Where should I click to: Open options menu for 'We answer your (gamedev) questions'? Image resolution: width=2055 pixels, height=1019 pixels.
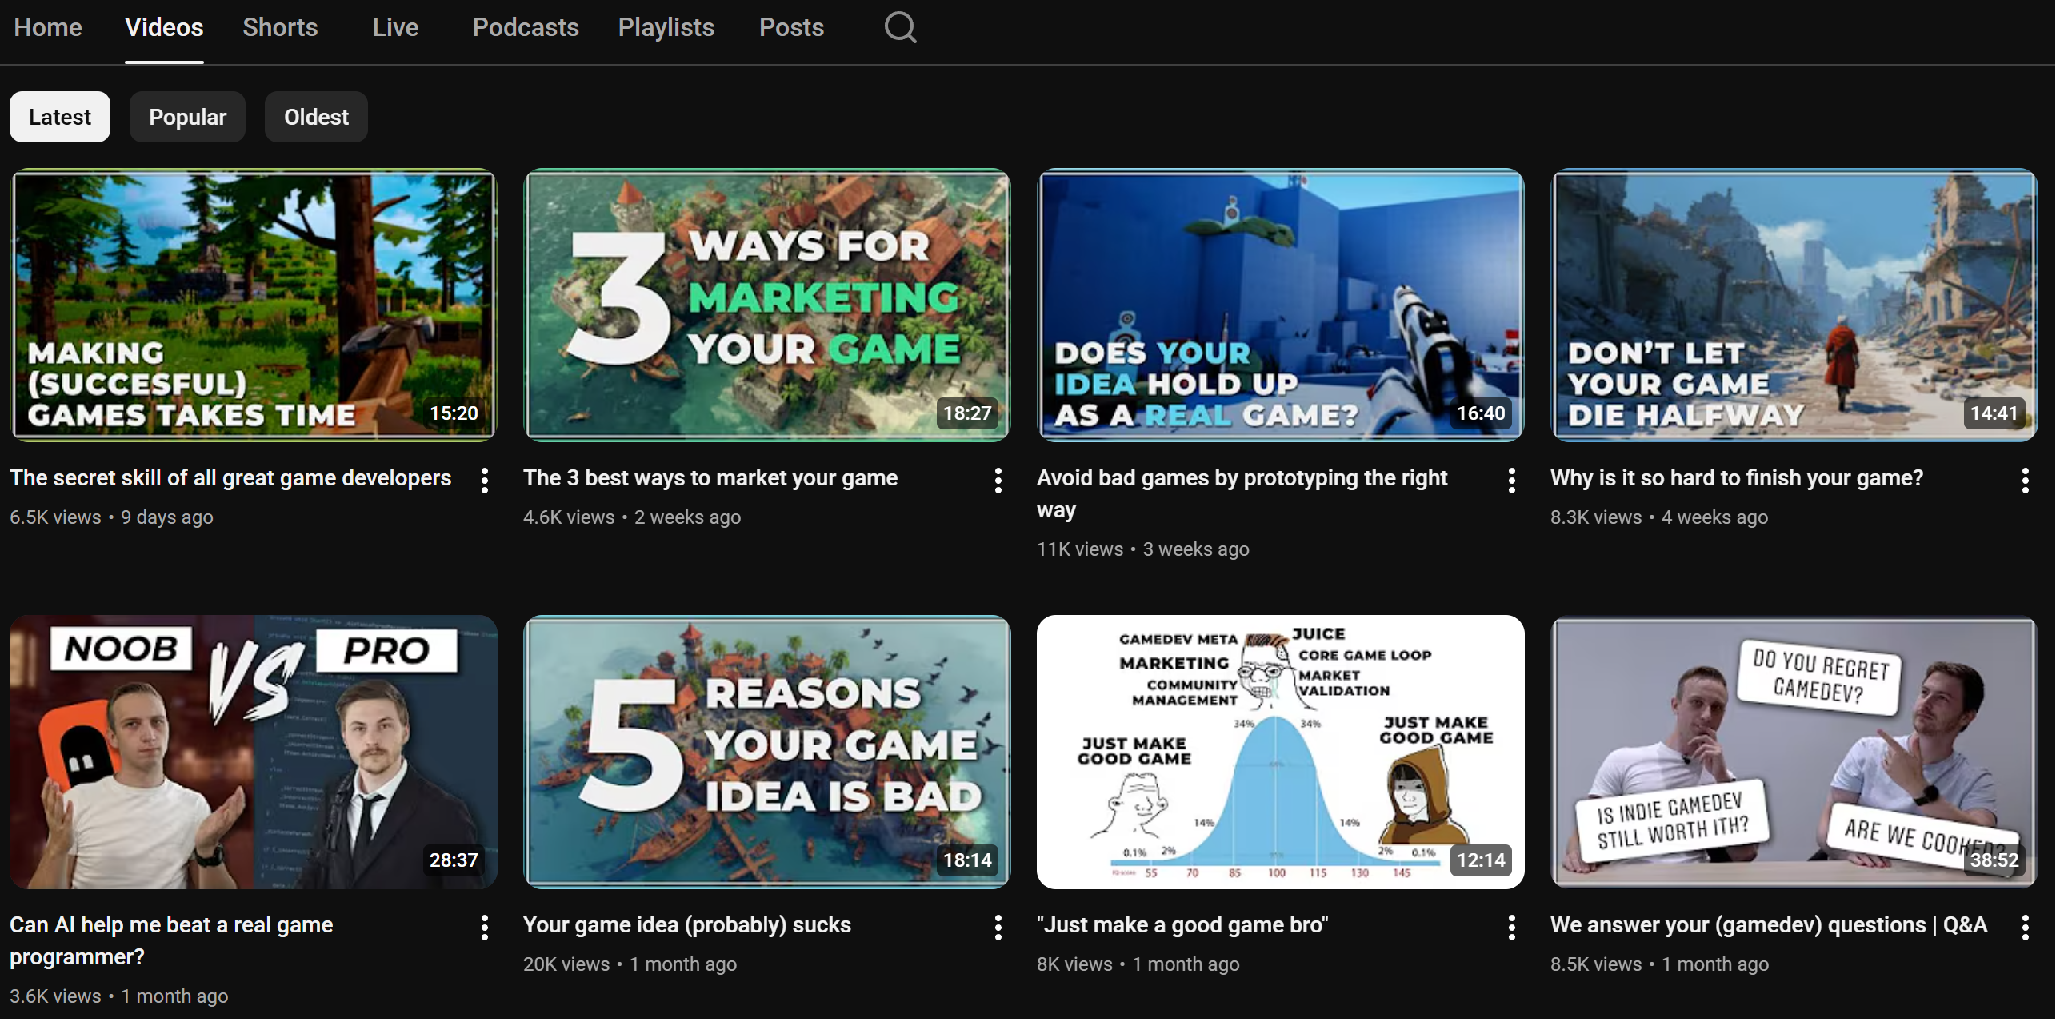click(2025, 928)
